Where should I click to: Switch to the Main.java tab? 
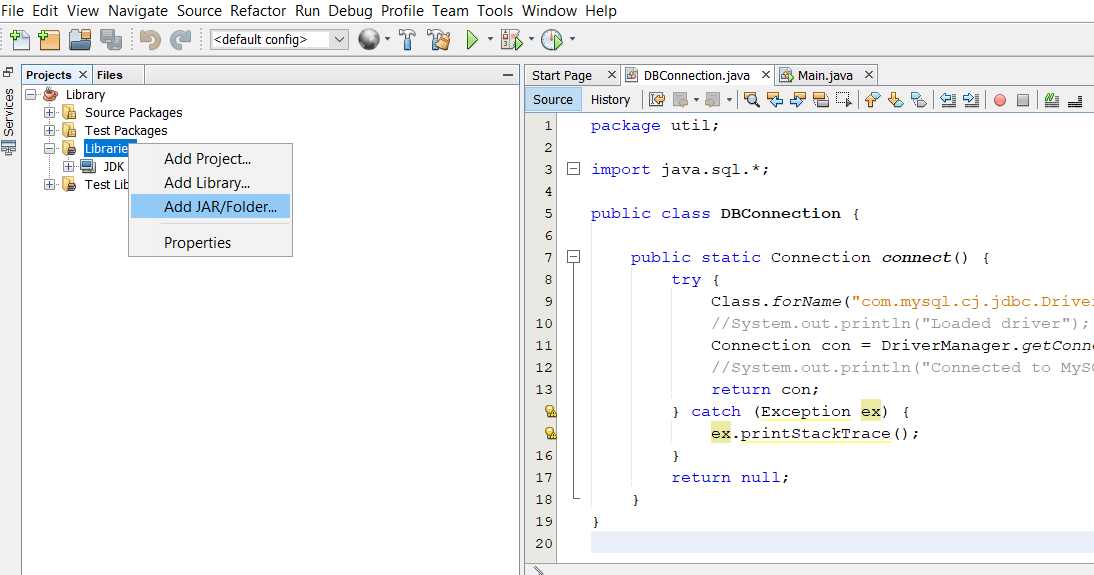825,75
